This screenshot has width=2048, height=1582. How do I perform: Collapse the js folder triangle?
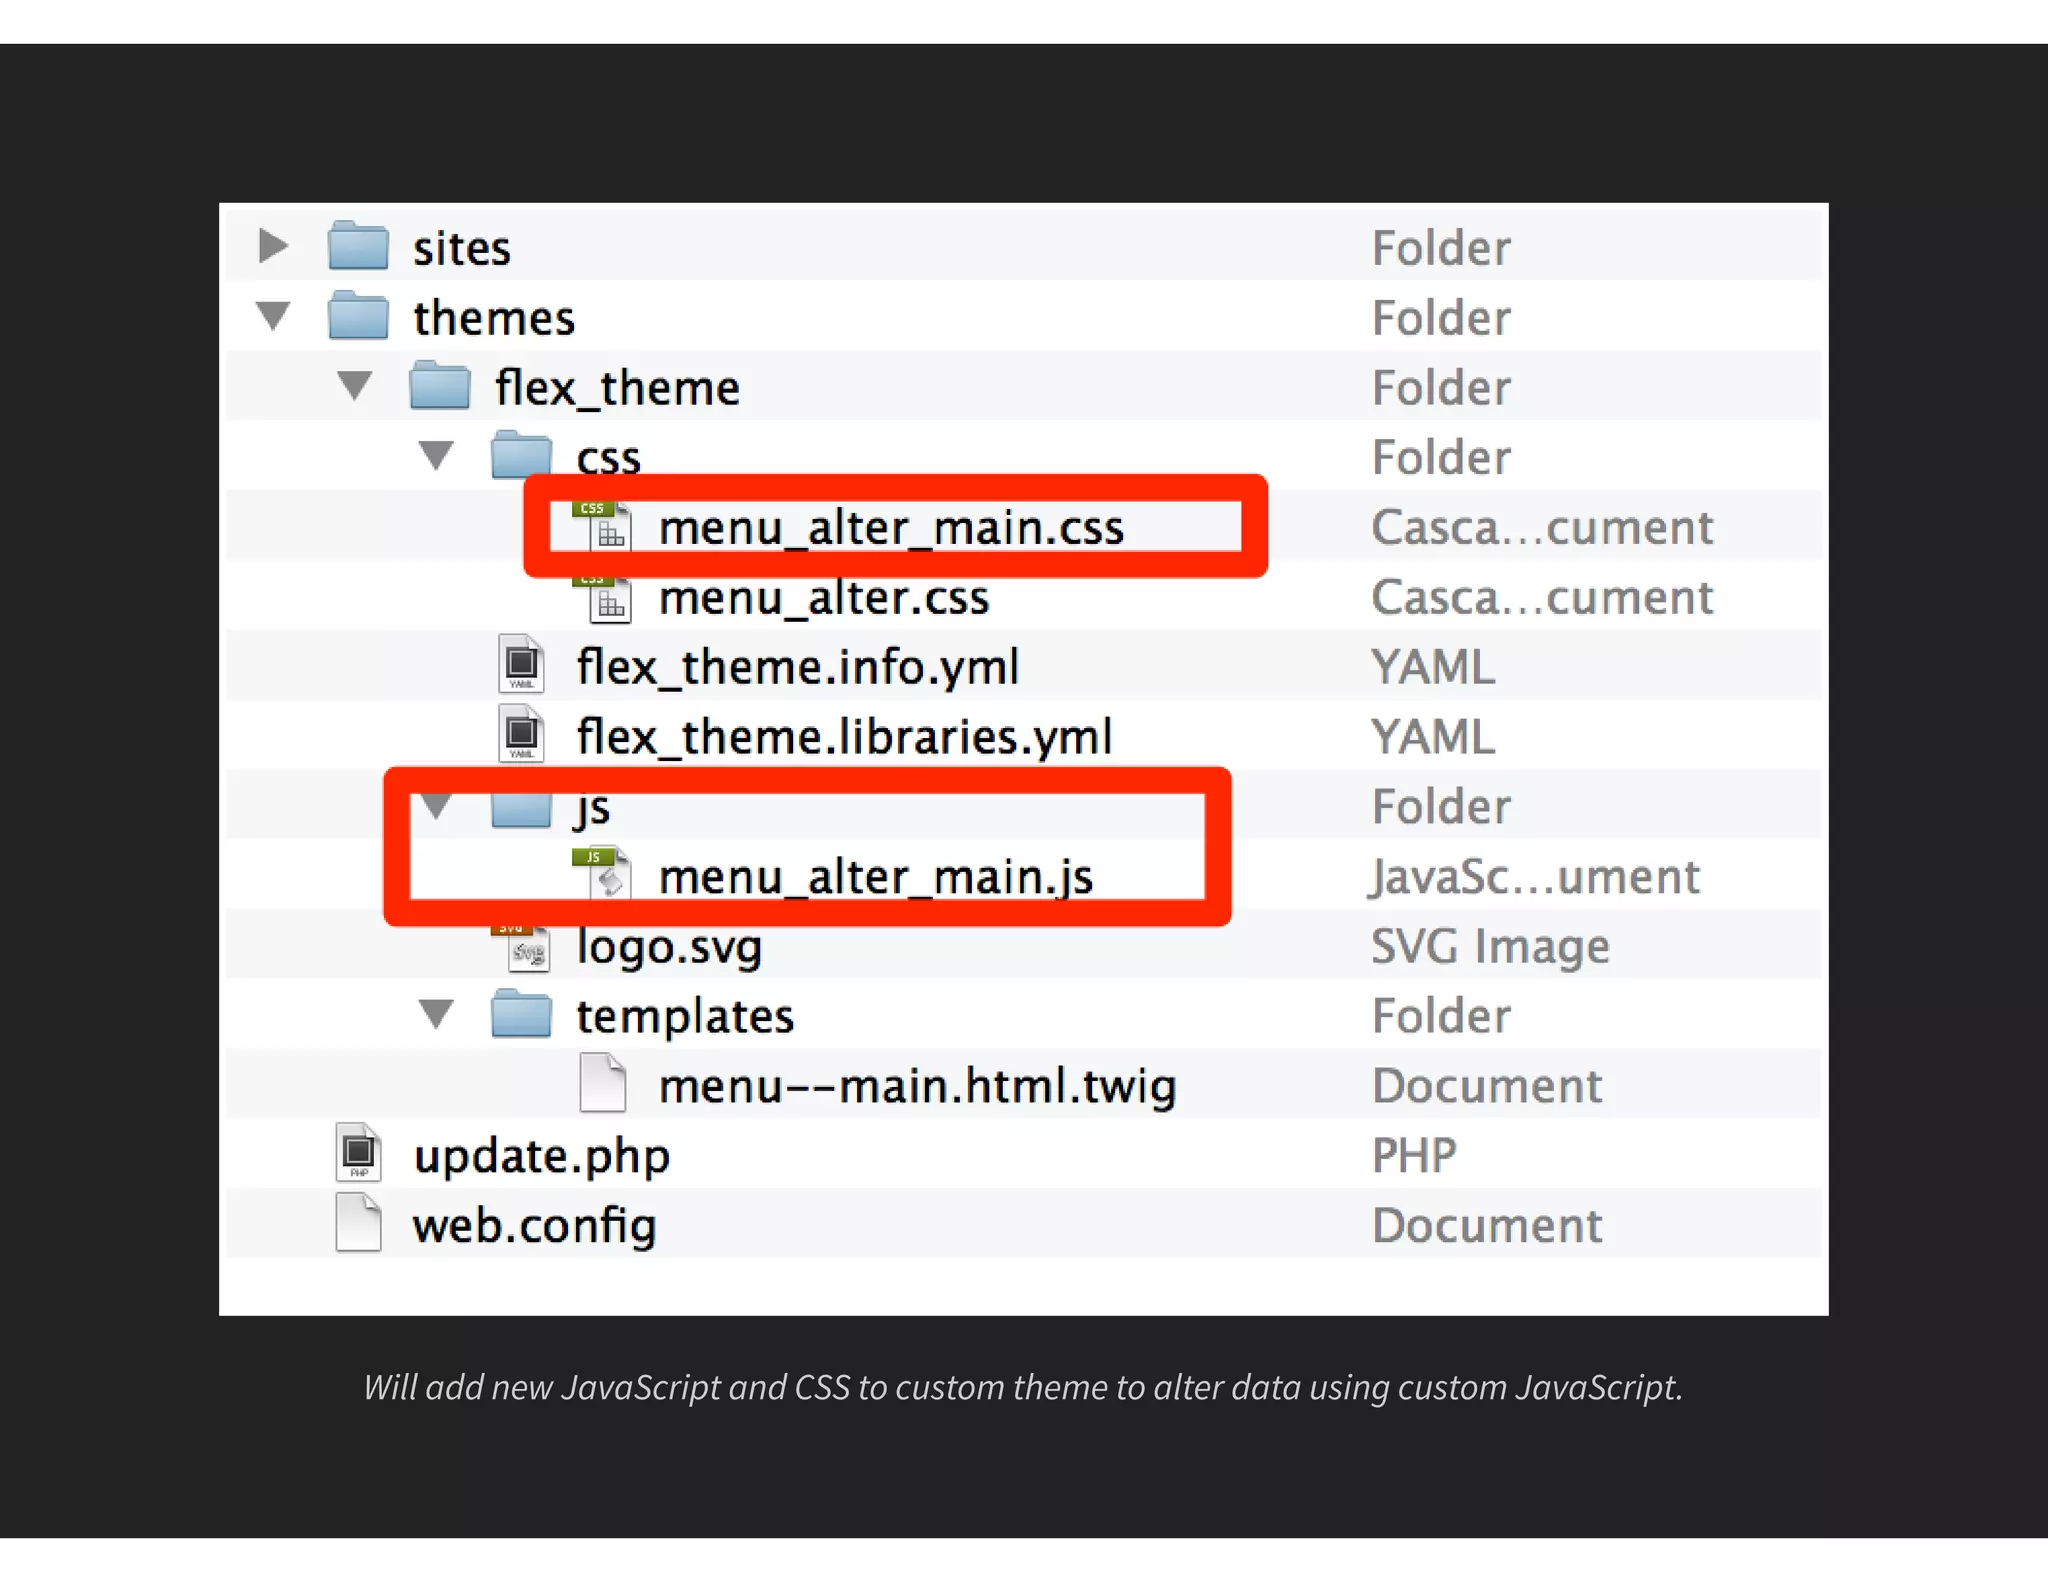(436, 805)
